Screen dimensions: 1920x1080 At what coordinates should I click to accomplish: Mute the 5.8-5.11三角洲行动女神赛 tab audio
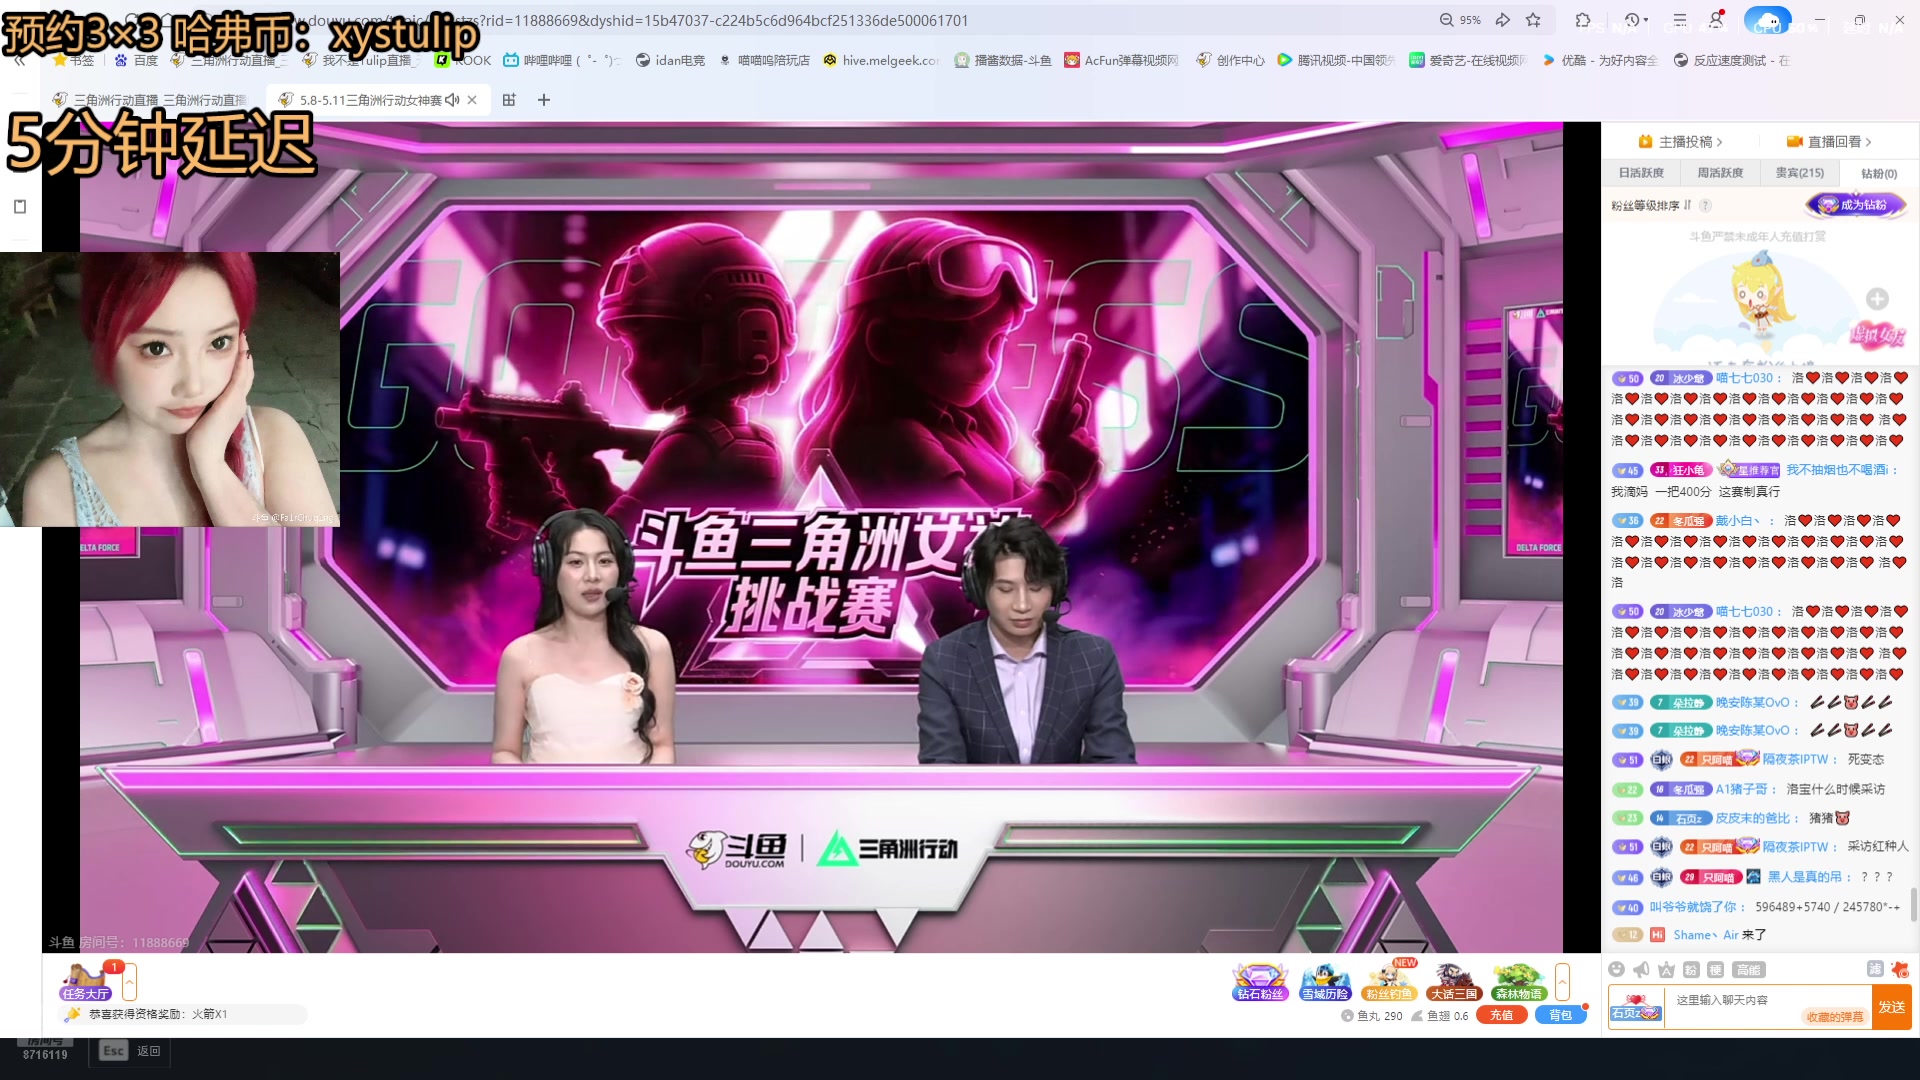[x=452, y=100]
